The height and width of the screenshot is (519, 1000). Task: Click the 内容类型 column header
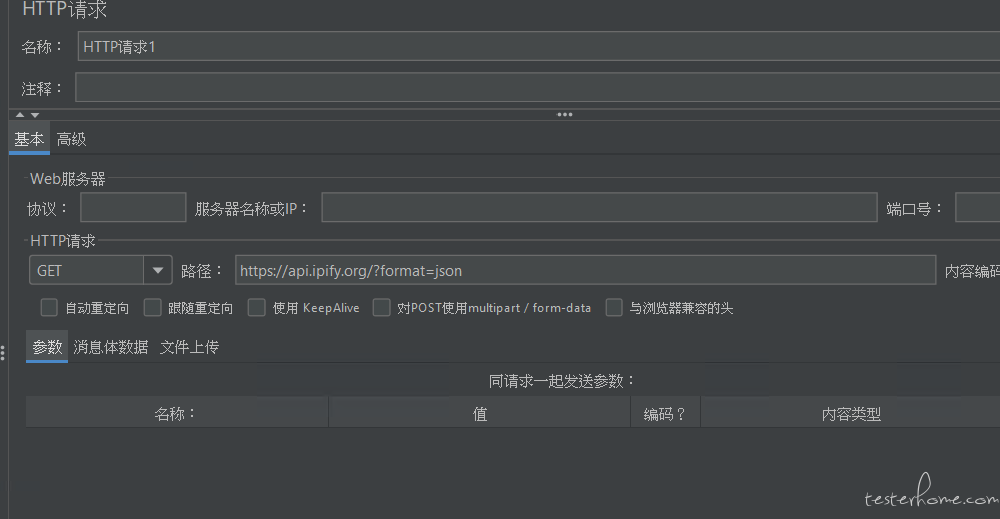tap(850, 414)
